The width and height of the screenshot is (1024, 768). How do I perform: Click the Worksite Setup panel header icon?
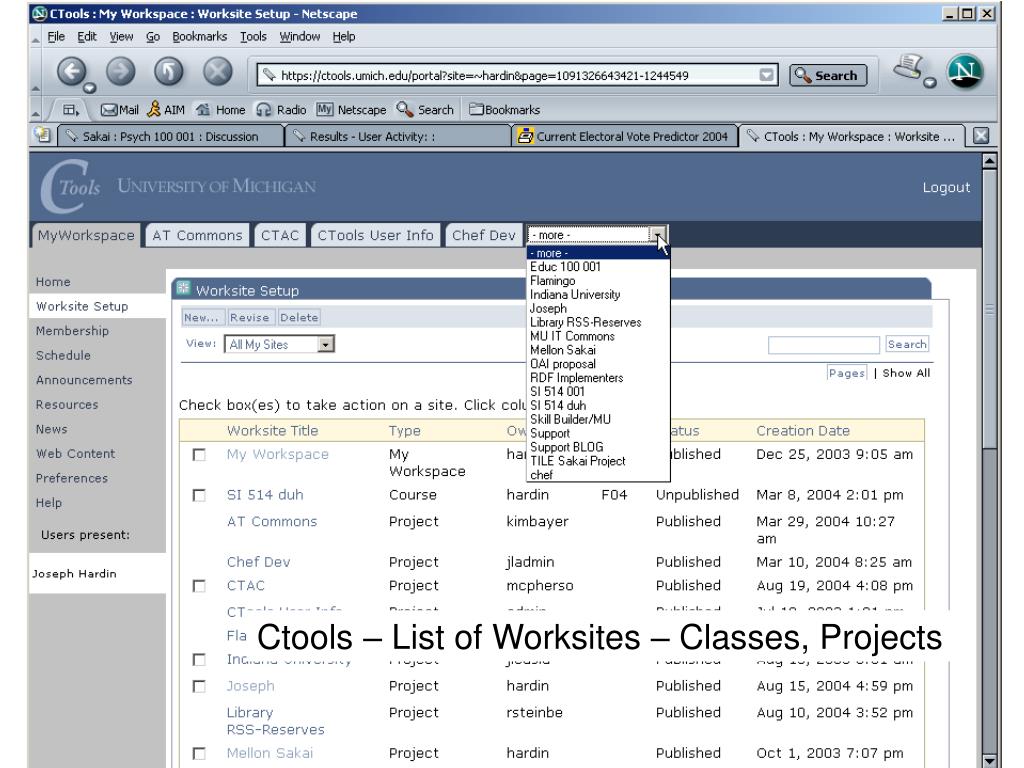point(184,288)
